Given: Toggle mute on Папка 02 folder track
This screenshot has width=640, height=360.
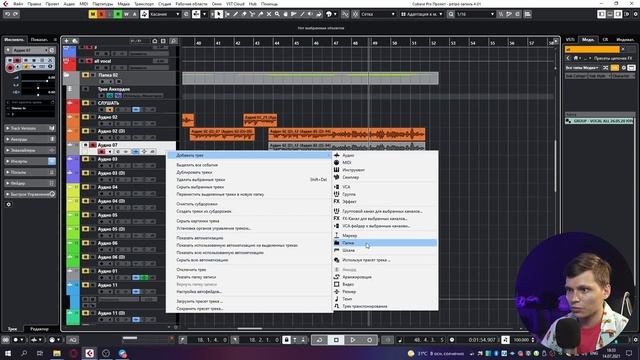Looking at the screenshot, I should [85, 75].
